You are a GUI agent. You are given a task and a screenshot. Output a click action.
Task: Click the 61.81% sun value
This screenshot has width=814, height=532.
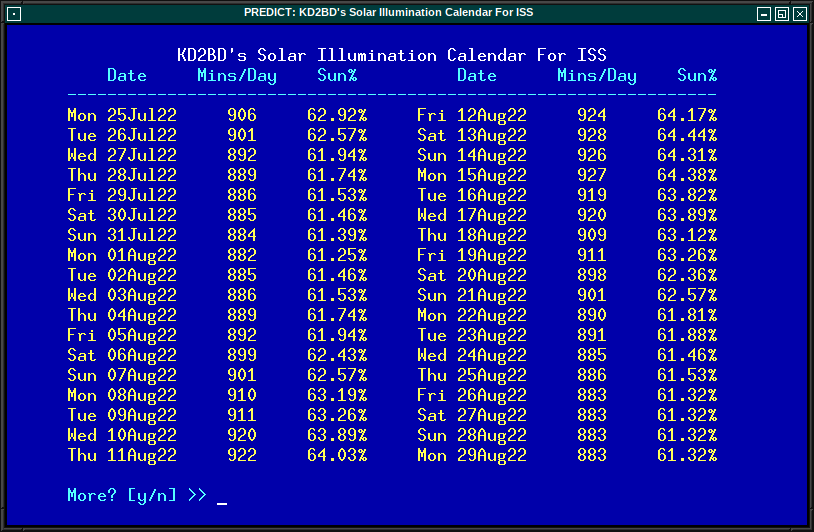pyautogui.click(x=687, y=315)
